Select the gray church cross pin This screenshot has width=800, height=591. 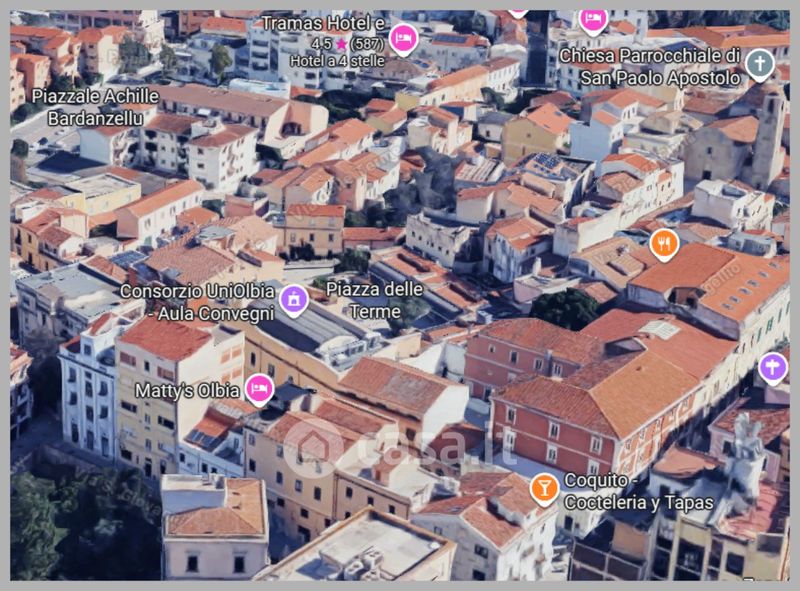(x=759, y=64)
